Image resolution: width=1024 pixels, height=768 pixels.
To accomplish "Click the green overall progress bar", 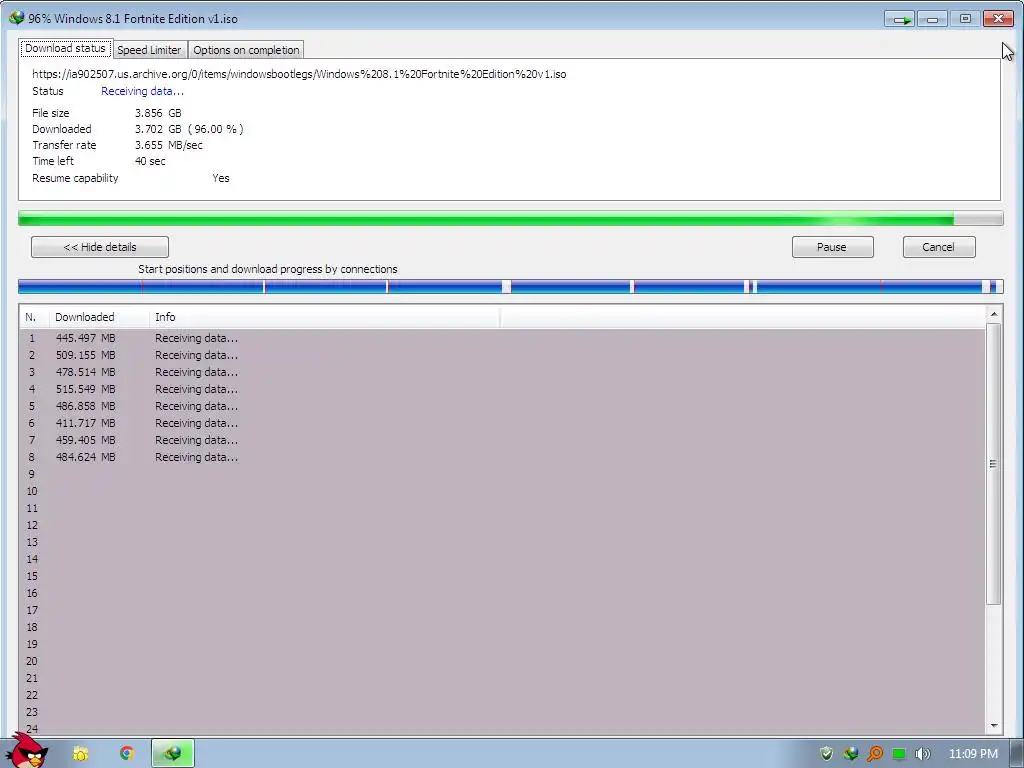I will point(511,219).
